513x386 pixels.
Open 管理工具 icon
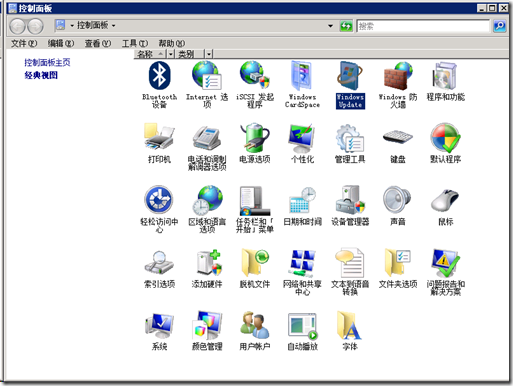tap(350, 144)
